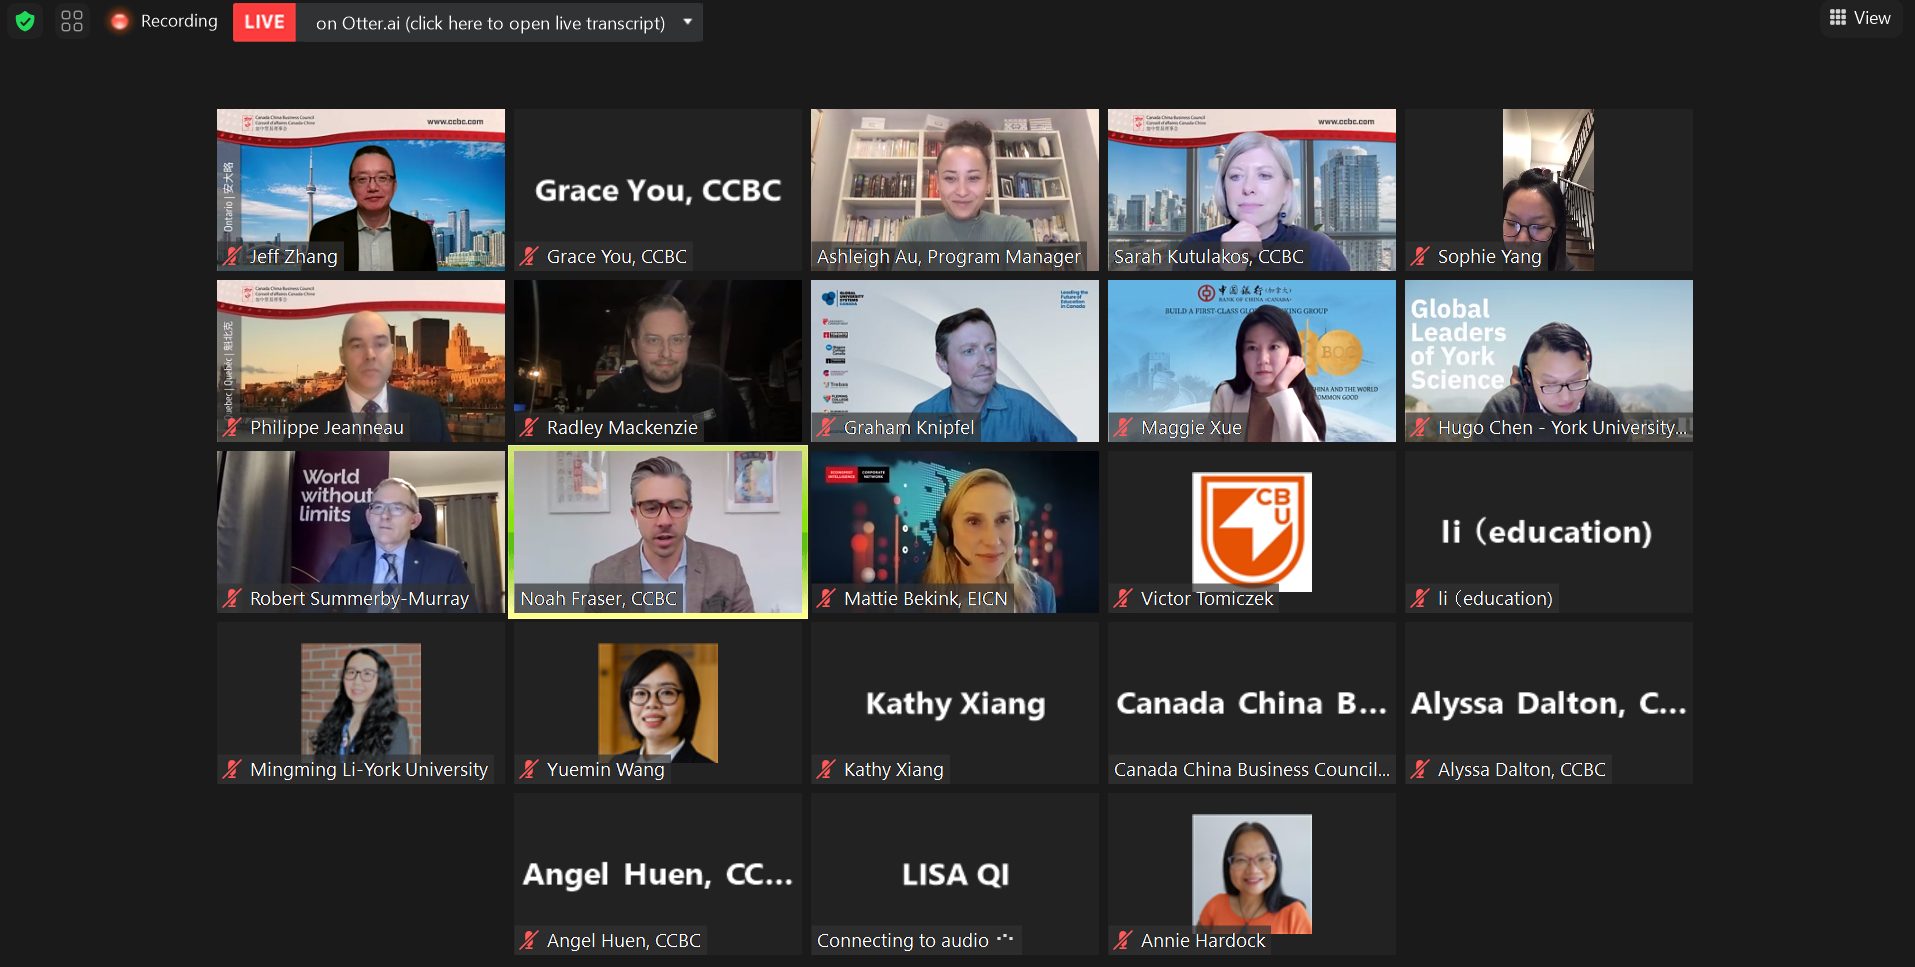Click the CBU logo on Victor Tomiczek's tile
Viewport: 1915px width, 967px height.
pos(1251,530)
